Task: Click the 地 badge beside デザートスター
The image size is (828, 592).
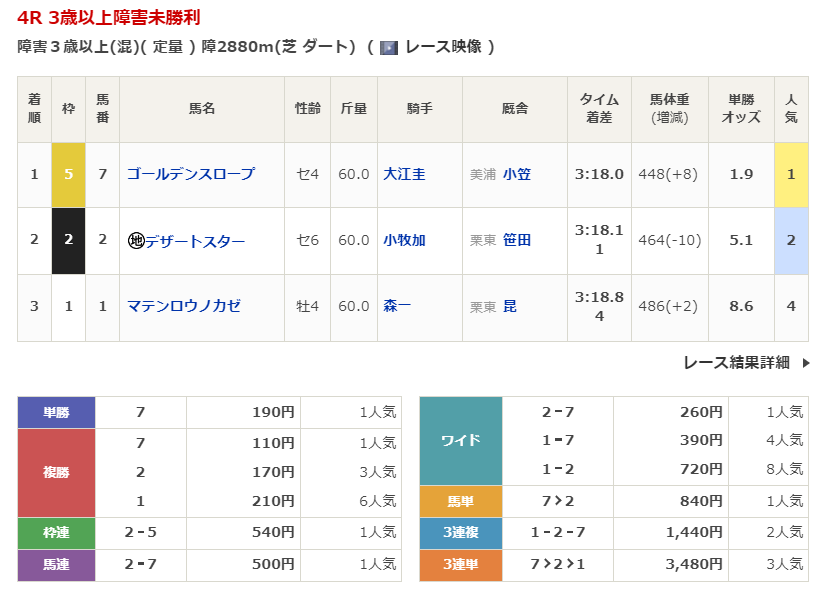Action: click(x=136, y=241)
